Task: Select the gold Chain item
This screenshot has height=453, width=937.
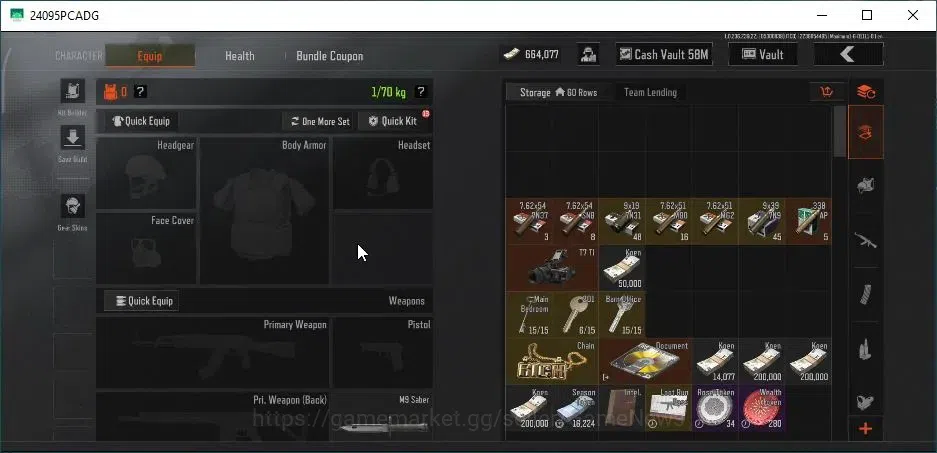Action: (552, 362)
